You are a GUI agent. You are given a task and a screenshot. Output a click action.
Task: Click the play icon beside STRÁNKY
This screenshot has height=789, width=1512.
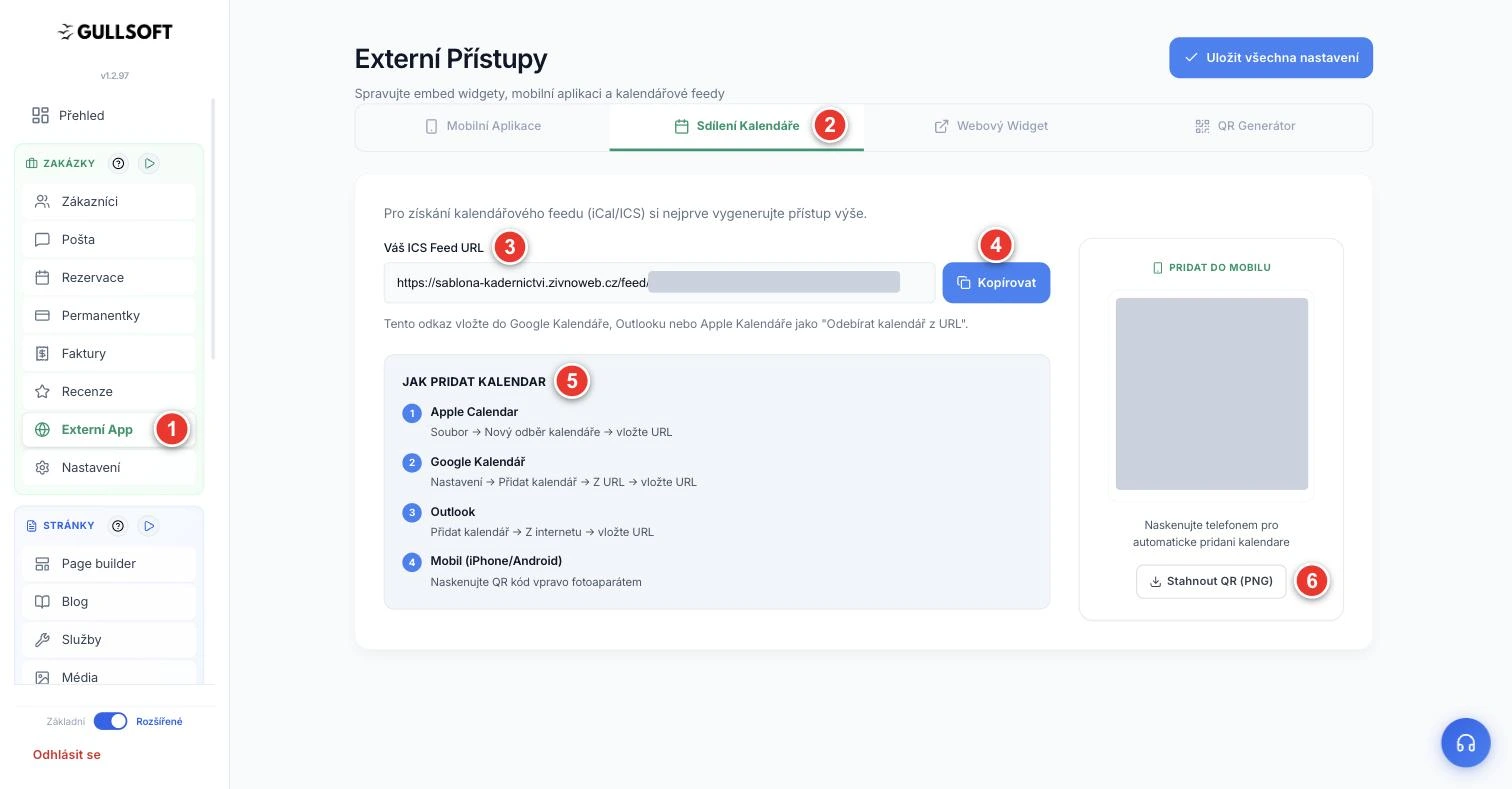[x=149, y=526]
